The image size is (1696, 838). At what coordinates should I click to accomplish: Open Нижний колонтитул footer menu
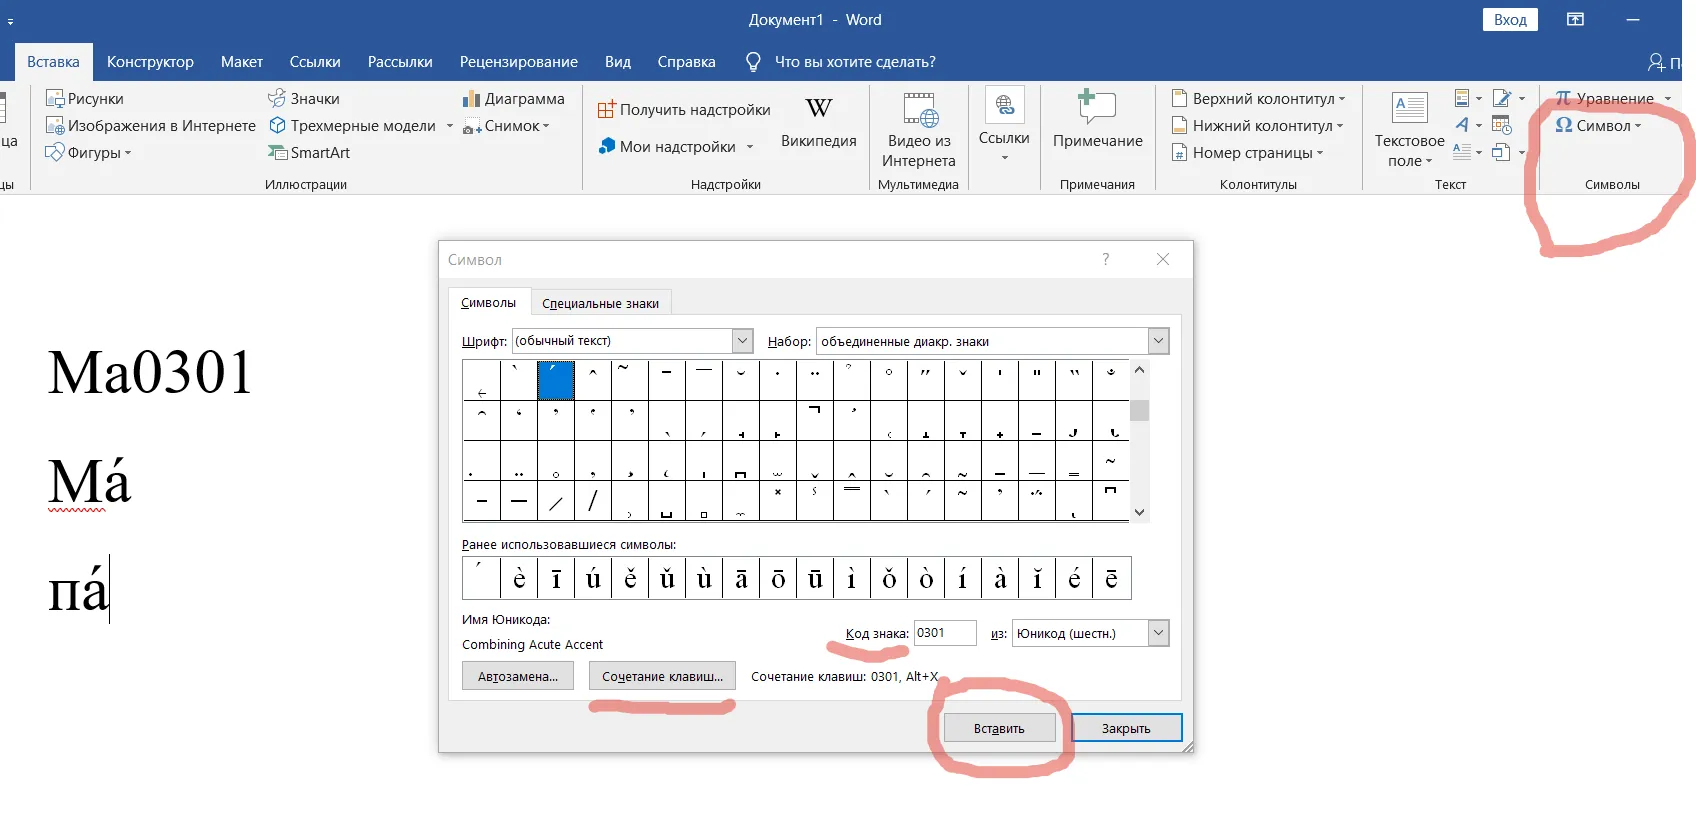point(1258,126)
